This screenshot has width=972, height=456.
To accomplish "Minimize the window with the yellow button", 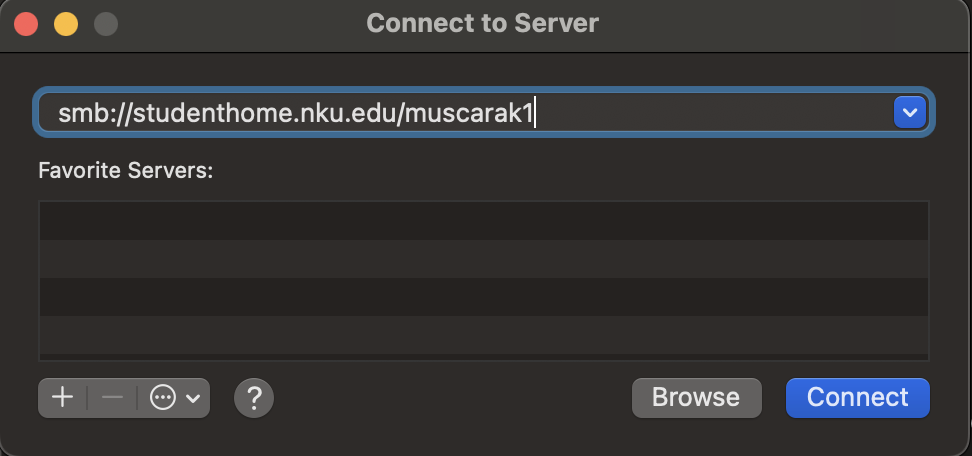I will click(x=66, y=23).
